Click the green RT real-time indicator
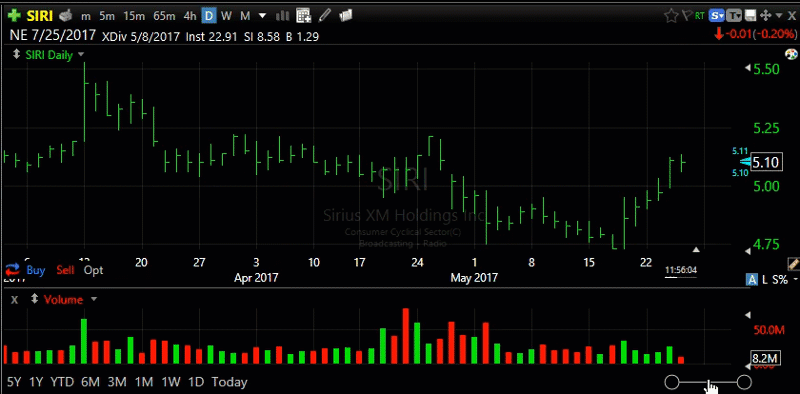The height and width of the screenshot is (394, 800). [699, 16]
